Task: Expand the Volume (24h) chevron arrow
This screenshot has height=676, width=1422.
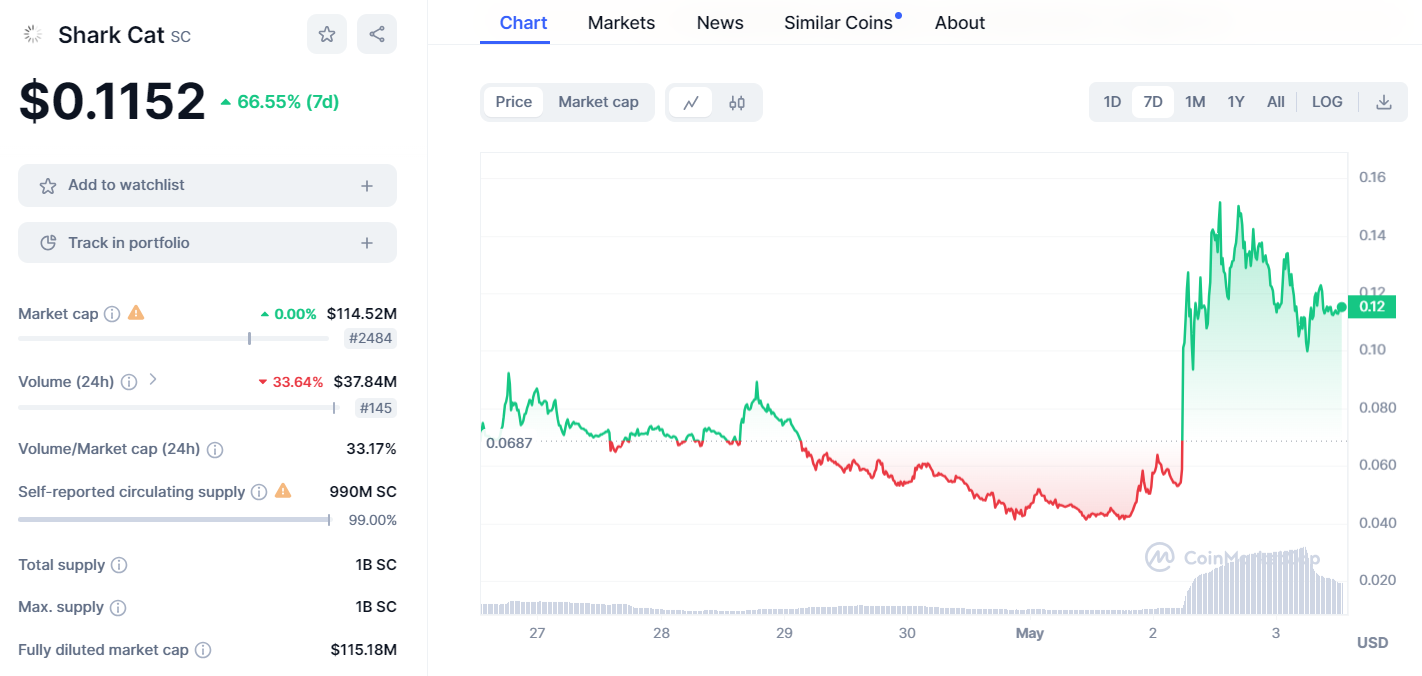Action: (x=153, y=380)
